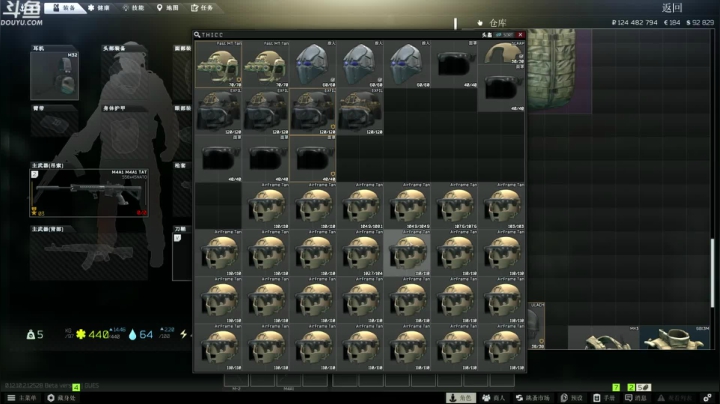Select the Fast MT Tan helmet with orange marker
This screenshot has height=404, width=720.
(x=219, y=64)
